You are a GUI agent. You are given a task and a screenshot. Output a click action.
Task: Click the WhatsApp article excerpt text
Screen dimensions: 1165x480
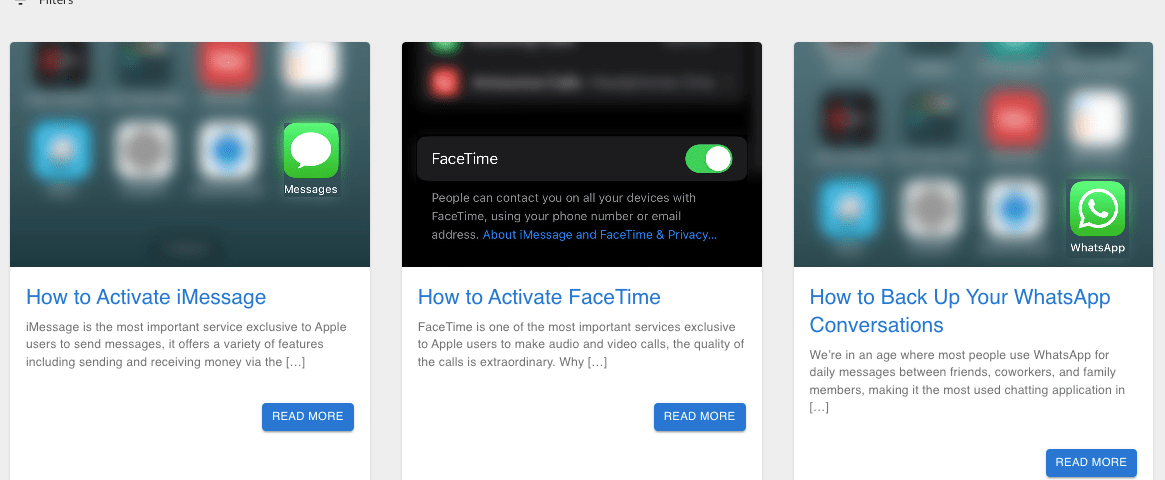[967, 381]
